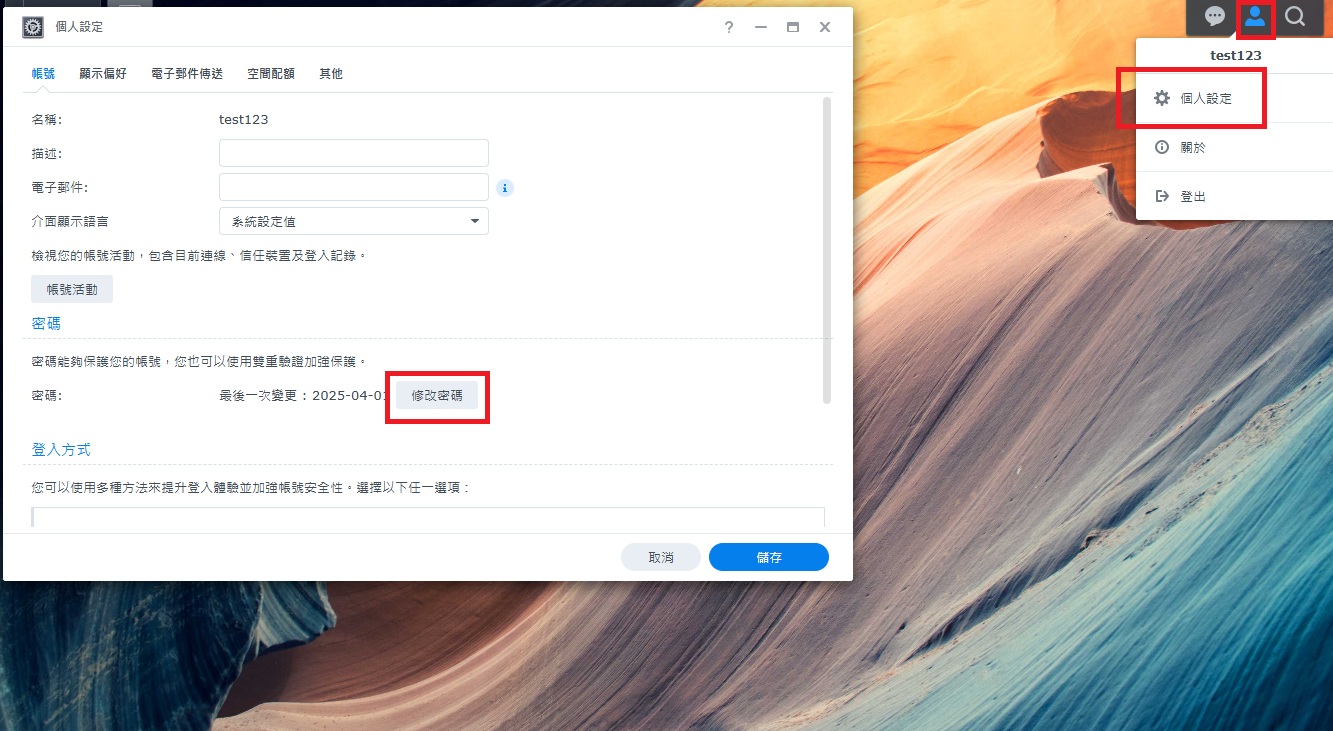Open the 電子郵件傳送 tab
This screenshot has width=1333, height=731.
tap(186, 73)
